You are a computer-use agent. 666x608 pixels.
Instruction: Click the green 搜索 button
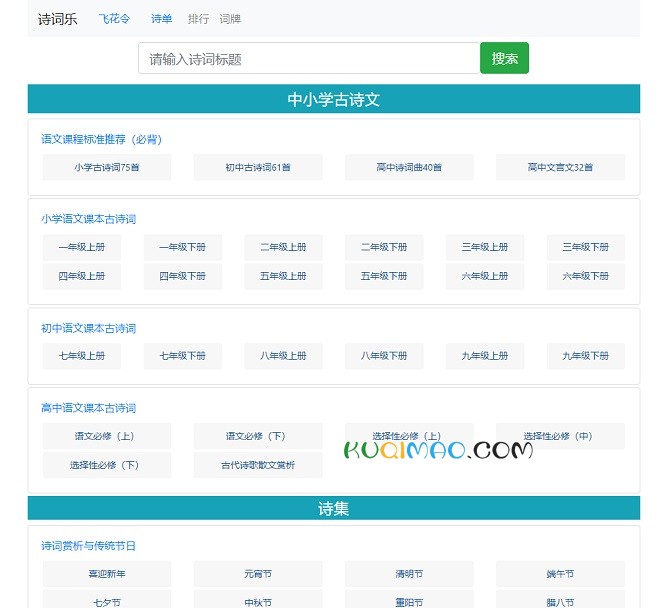[504, 58]
